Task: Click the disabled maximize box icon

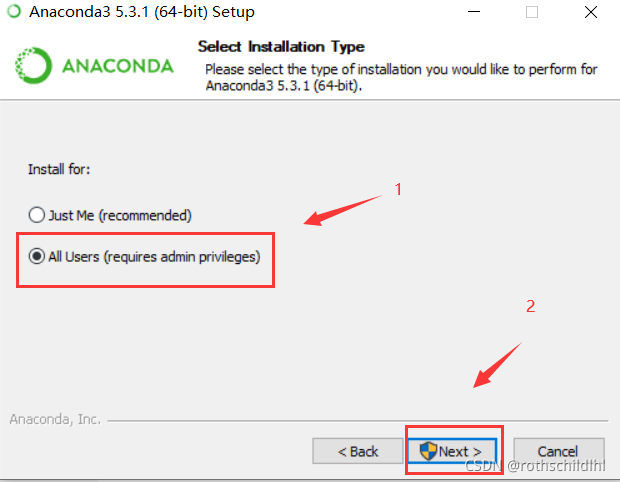Action: tap(532, 12)
